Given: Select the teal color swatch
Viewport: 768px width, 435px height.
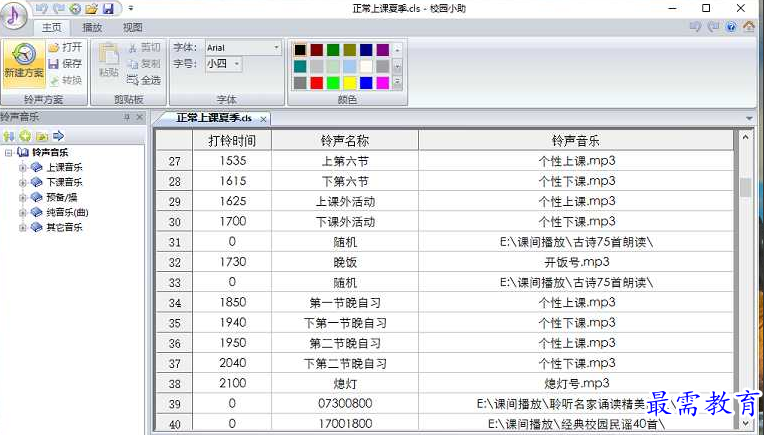Looking at the screenshot, I should pos(300,66).
